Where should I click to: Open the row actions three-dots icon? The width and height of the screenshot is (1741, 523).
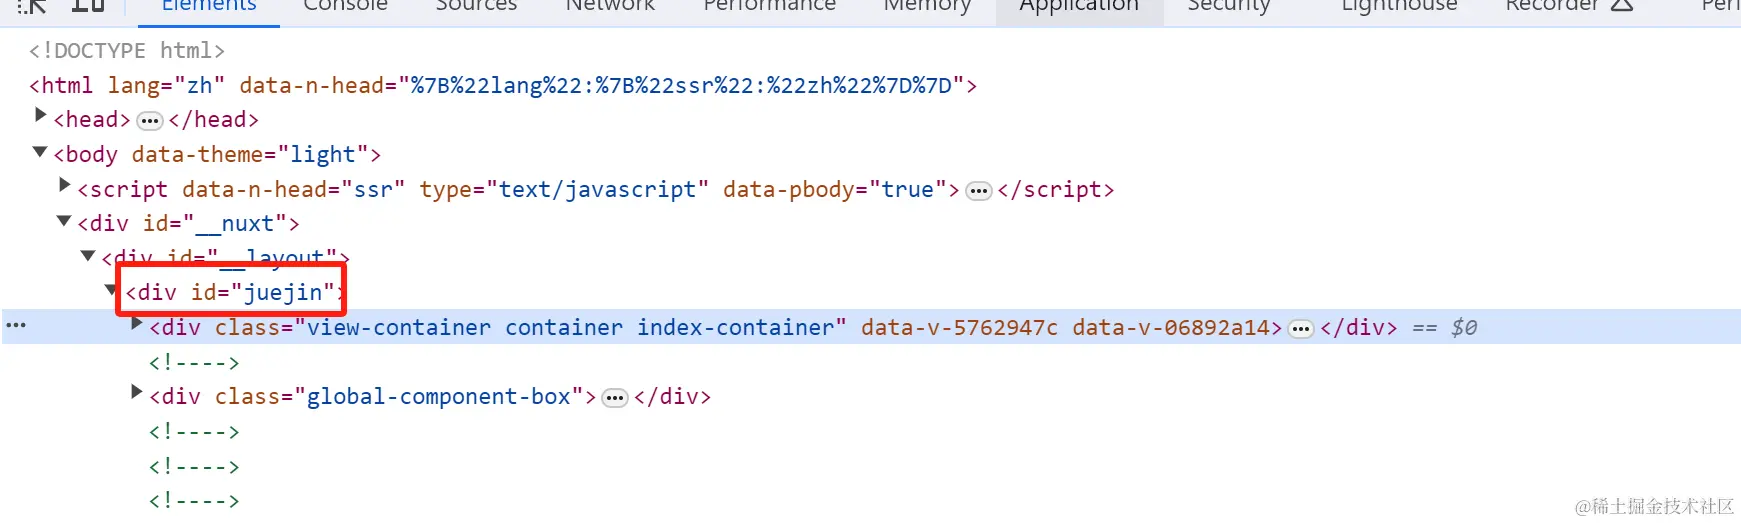(16, 326)
